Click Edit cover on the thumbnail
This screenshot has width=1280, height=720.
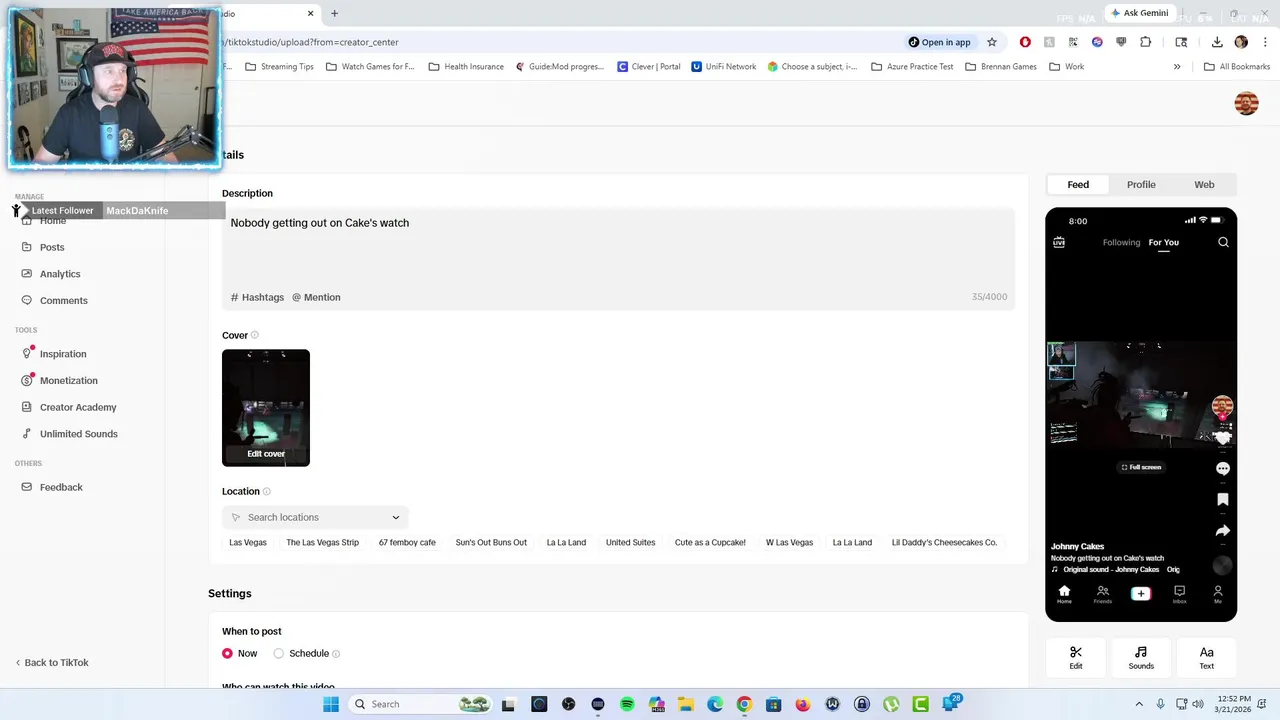266,454
